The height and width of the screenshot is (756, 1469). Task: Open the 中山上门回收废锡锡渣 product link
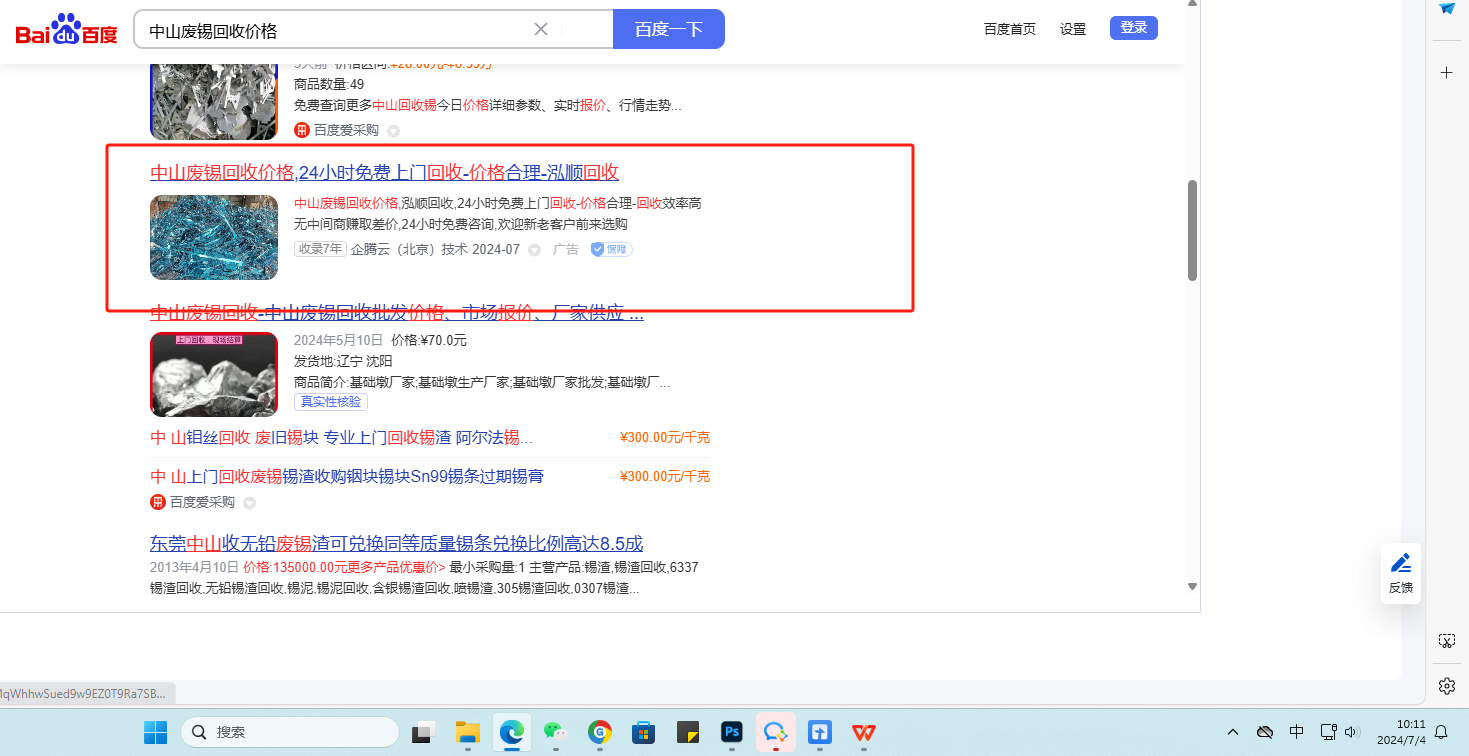[347, 476]
